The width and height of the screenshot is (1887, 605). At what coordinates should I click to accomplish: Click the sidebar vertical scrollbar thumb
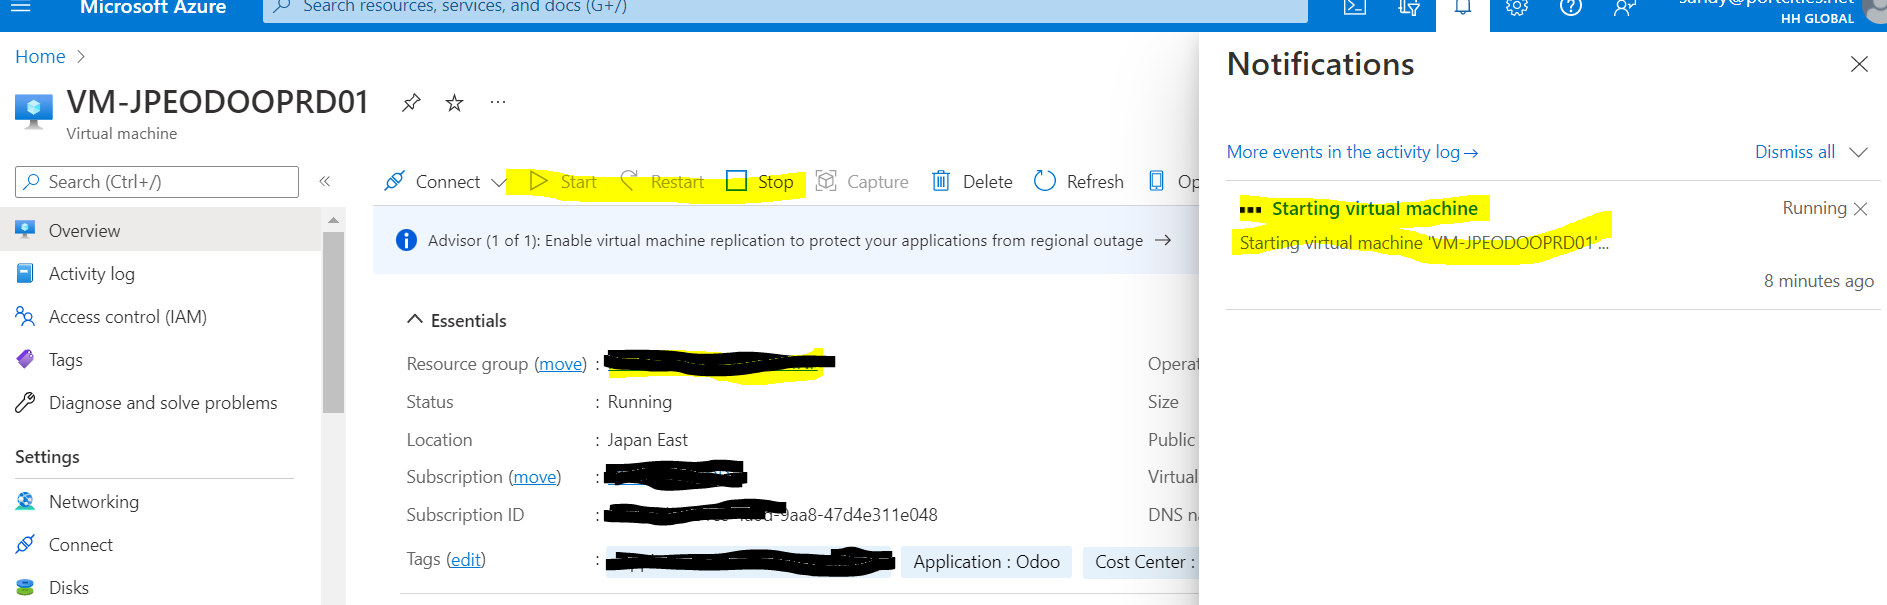(x=333, y=322)
